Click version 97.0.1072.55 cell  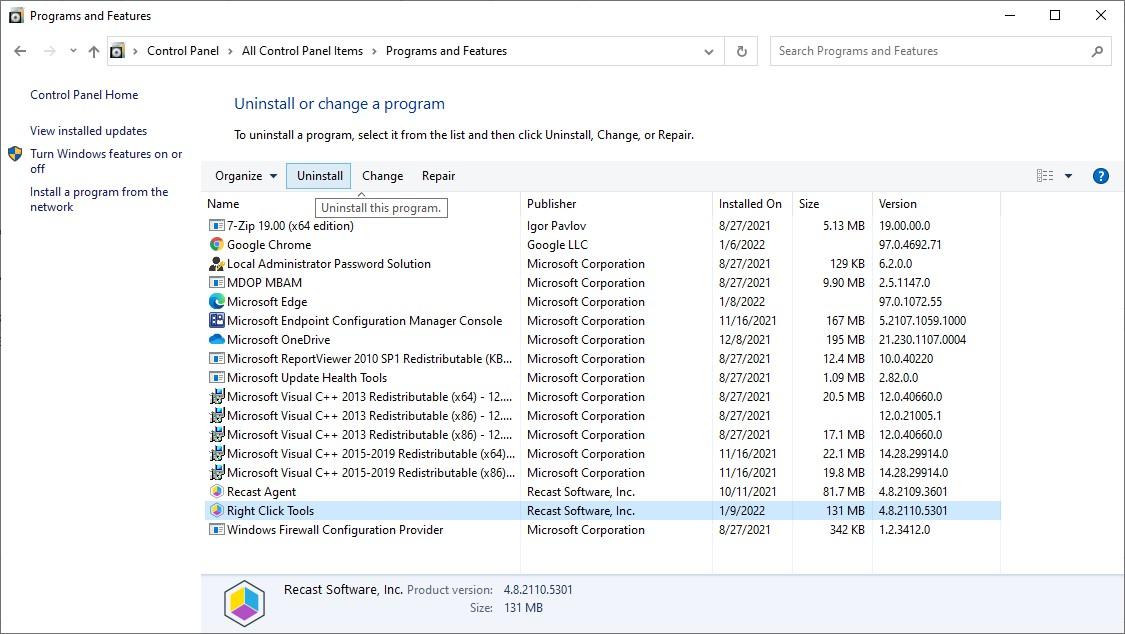click(910, 301)
